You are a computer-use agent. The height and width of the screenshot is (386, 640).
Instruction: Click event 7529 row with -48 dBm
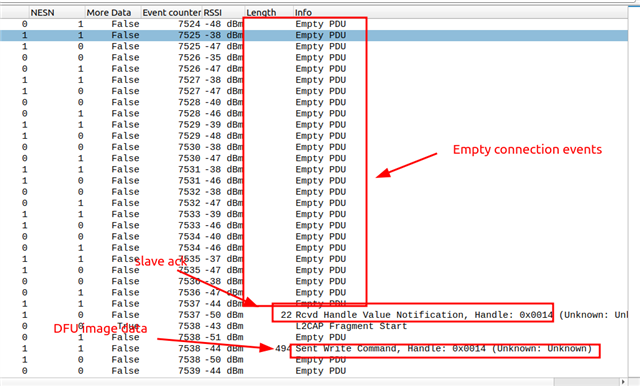coord(314,136)
